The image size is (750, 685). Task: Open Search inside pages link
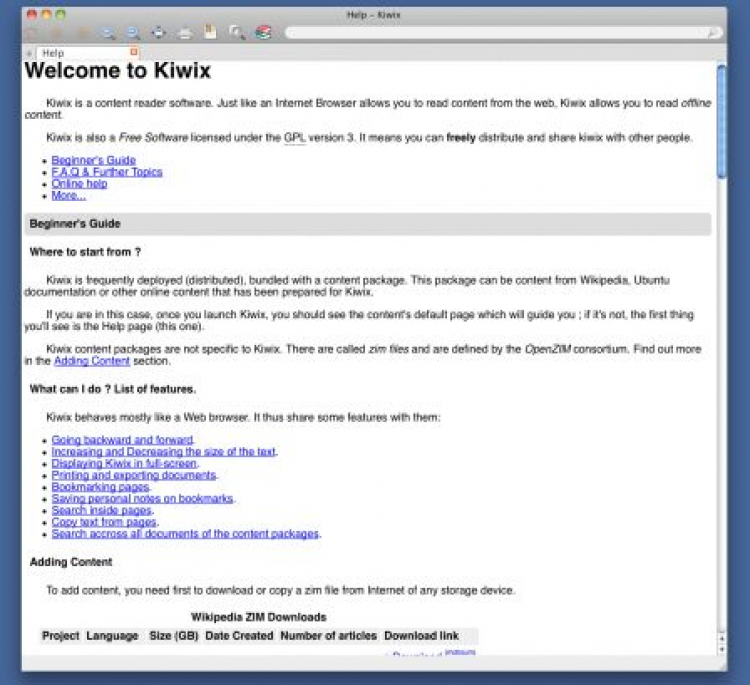click(101, 510)
